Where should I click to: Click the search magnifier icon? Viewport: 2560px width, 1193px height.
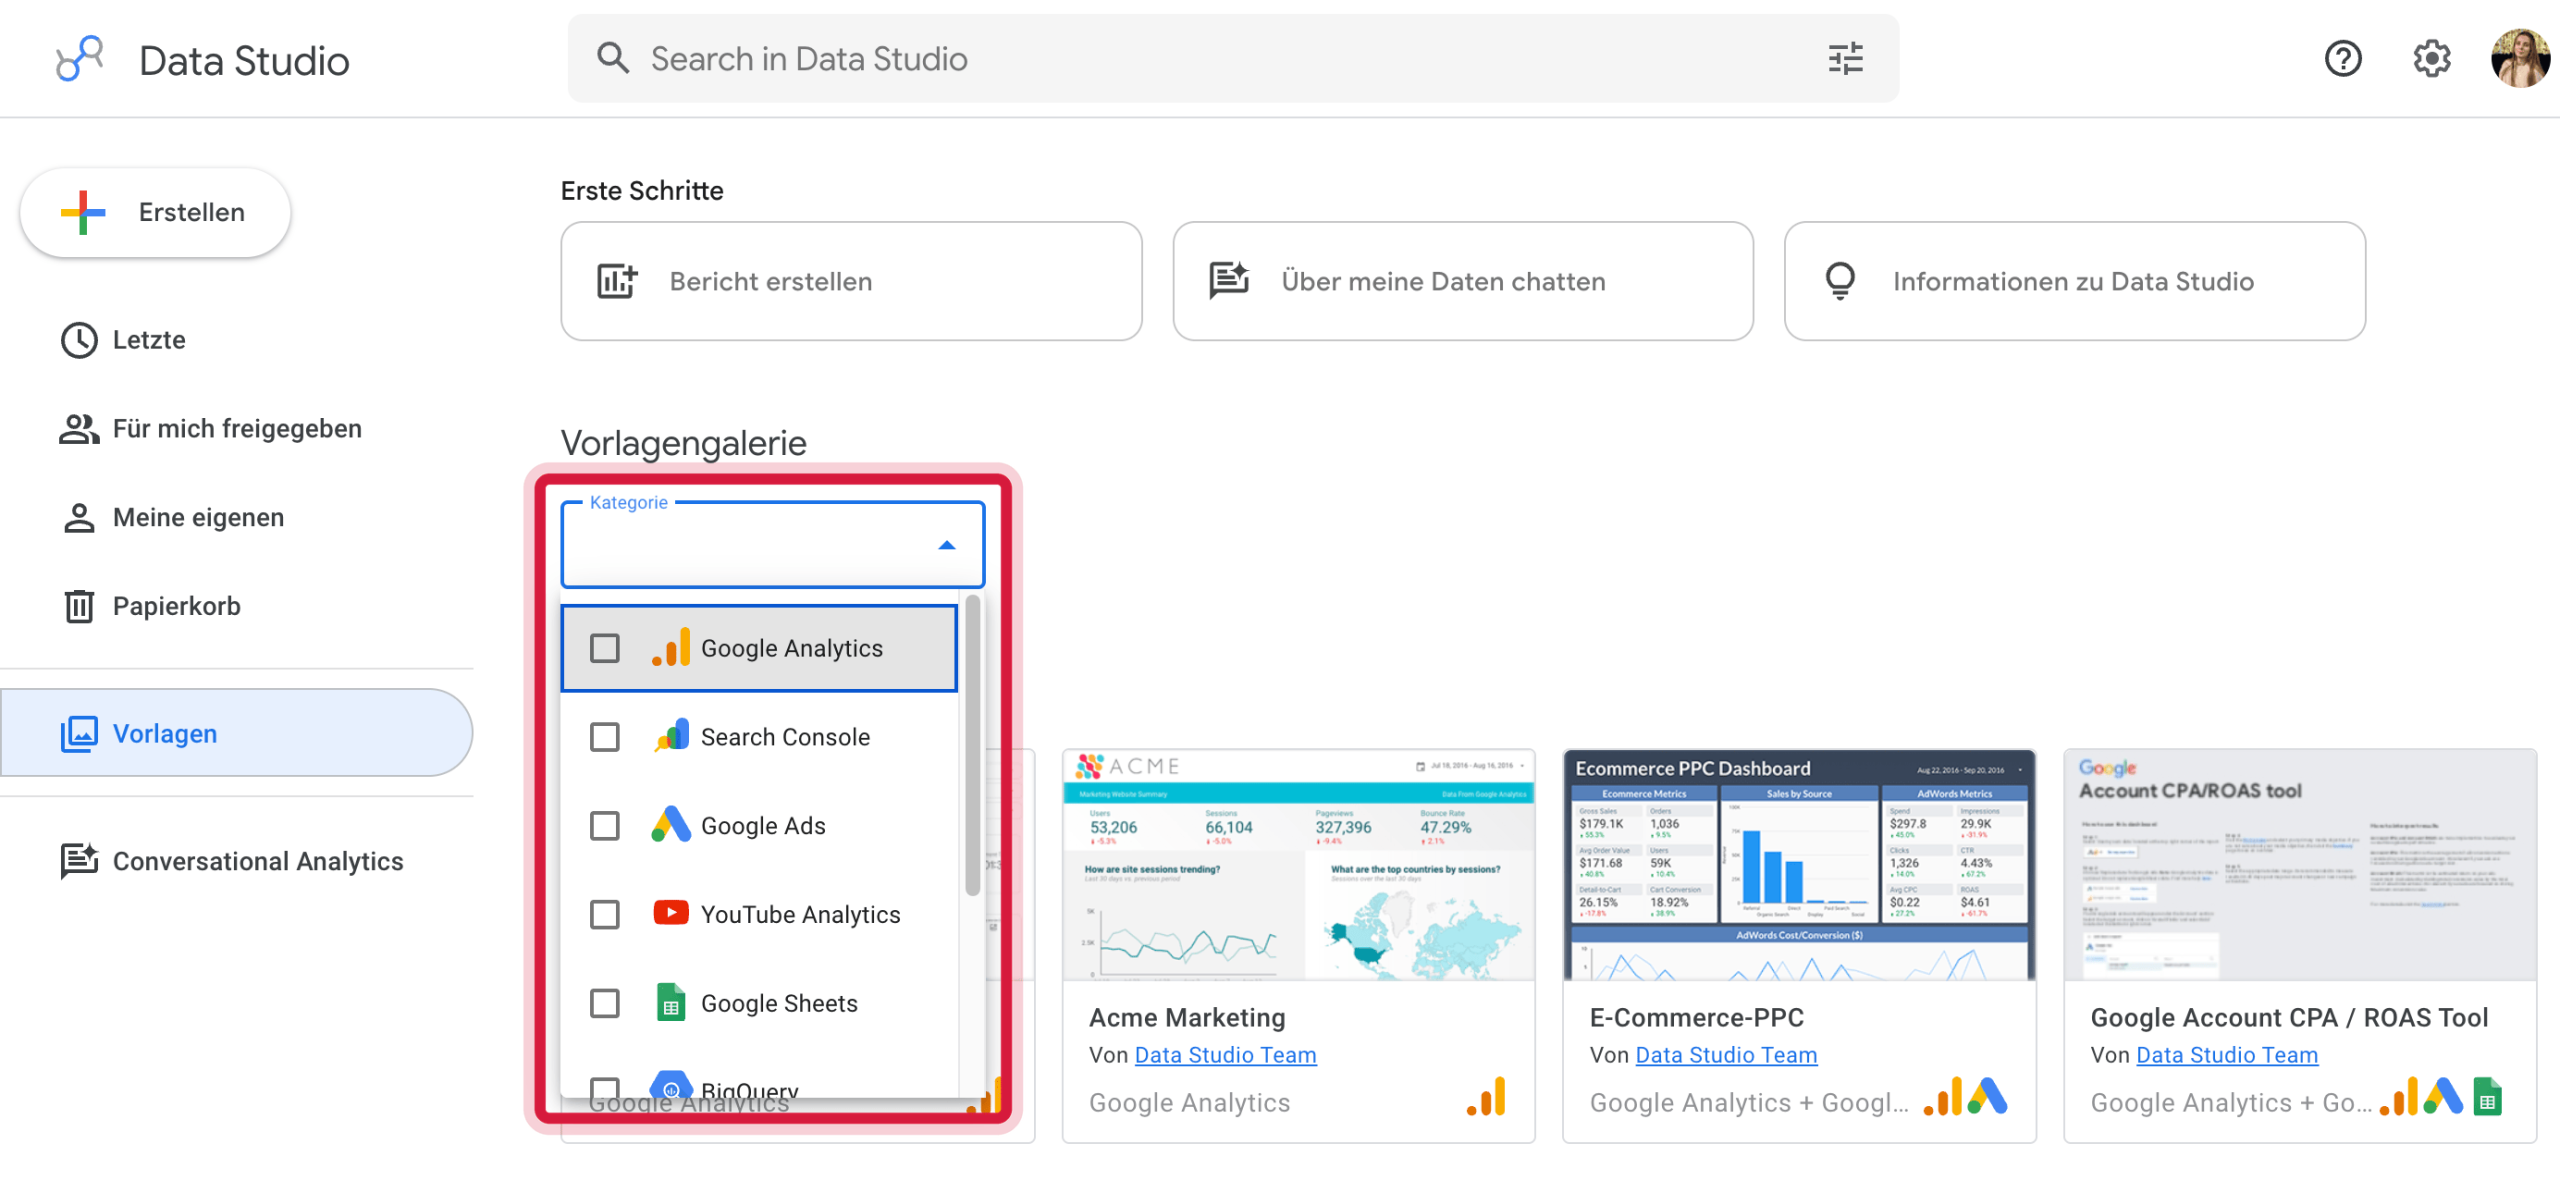pos(613,58)
